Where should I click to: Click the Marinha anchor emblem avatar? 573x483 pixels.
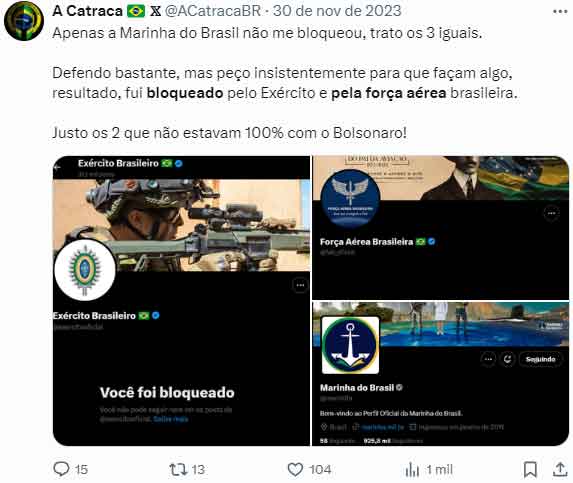[350, 345]
